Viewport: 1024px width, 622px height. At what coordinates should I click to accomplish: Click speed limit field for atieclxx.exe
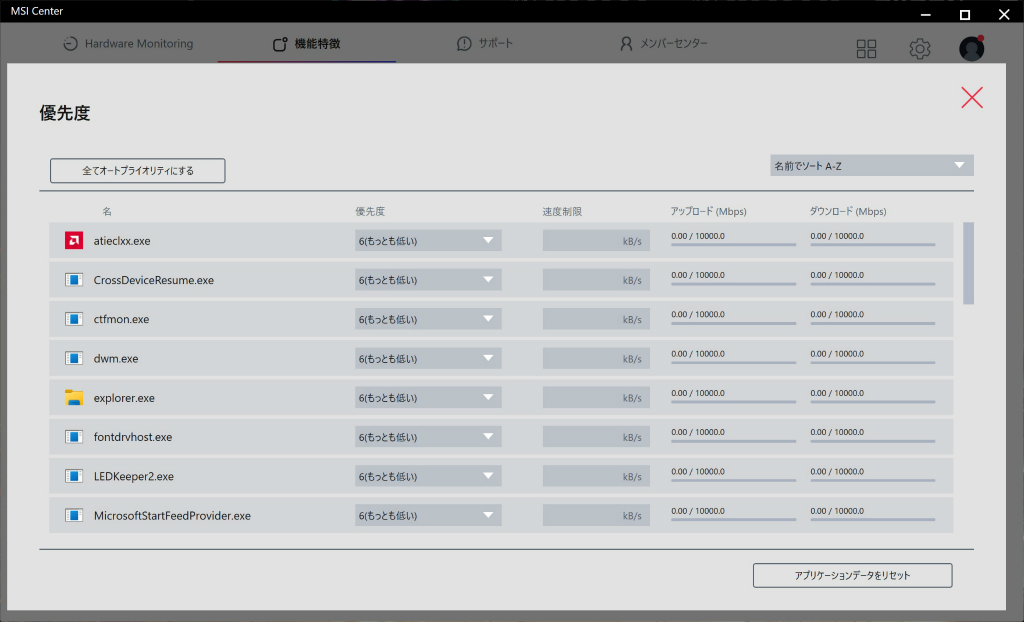click(x=596, y=240)
